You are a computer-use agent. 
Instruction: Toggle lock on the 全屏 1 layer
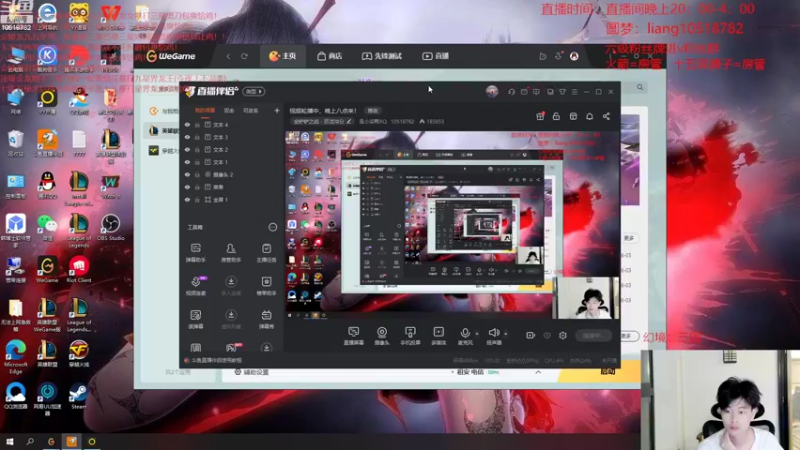pyautogui.click(x=197, y=199)
